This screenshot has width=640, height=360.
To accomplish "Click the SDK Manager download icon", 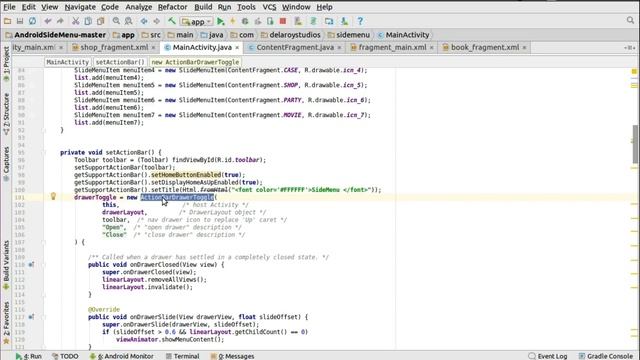I will click(x=344, y=21).
